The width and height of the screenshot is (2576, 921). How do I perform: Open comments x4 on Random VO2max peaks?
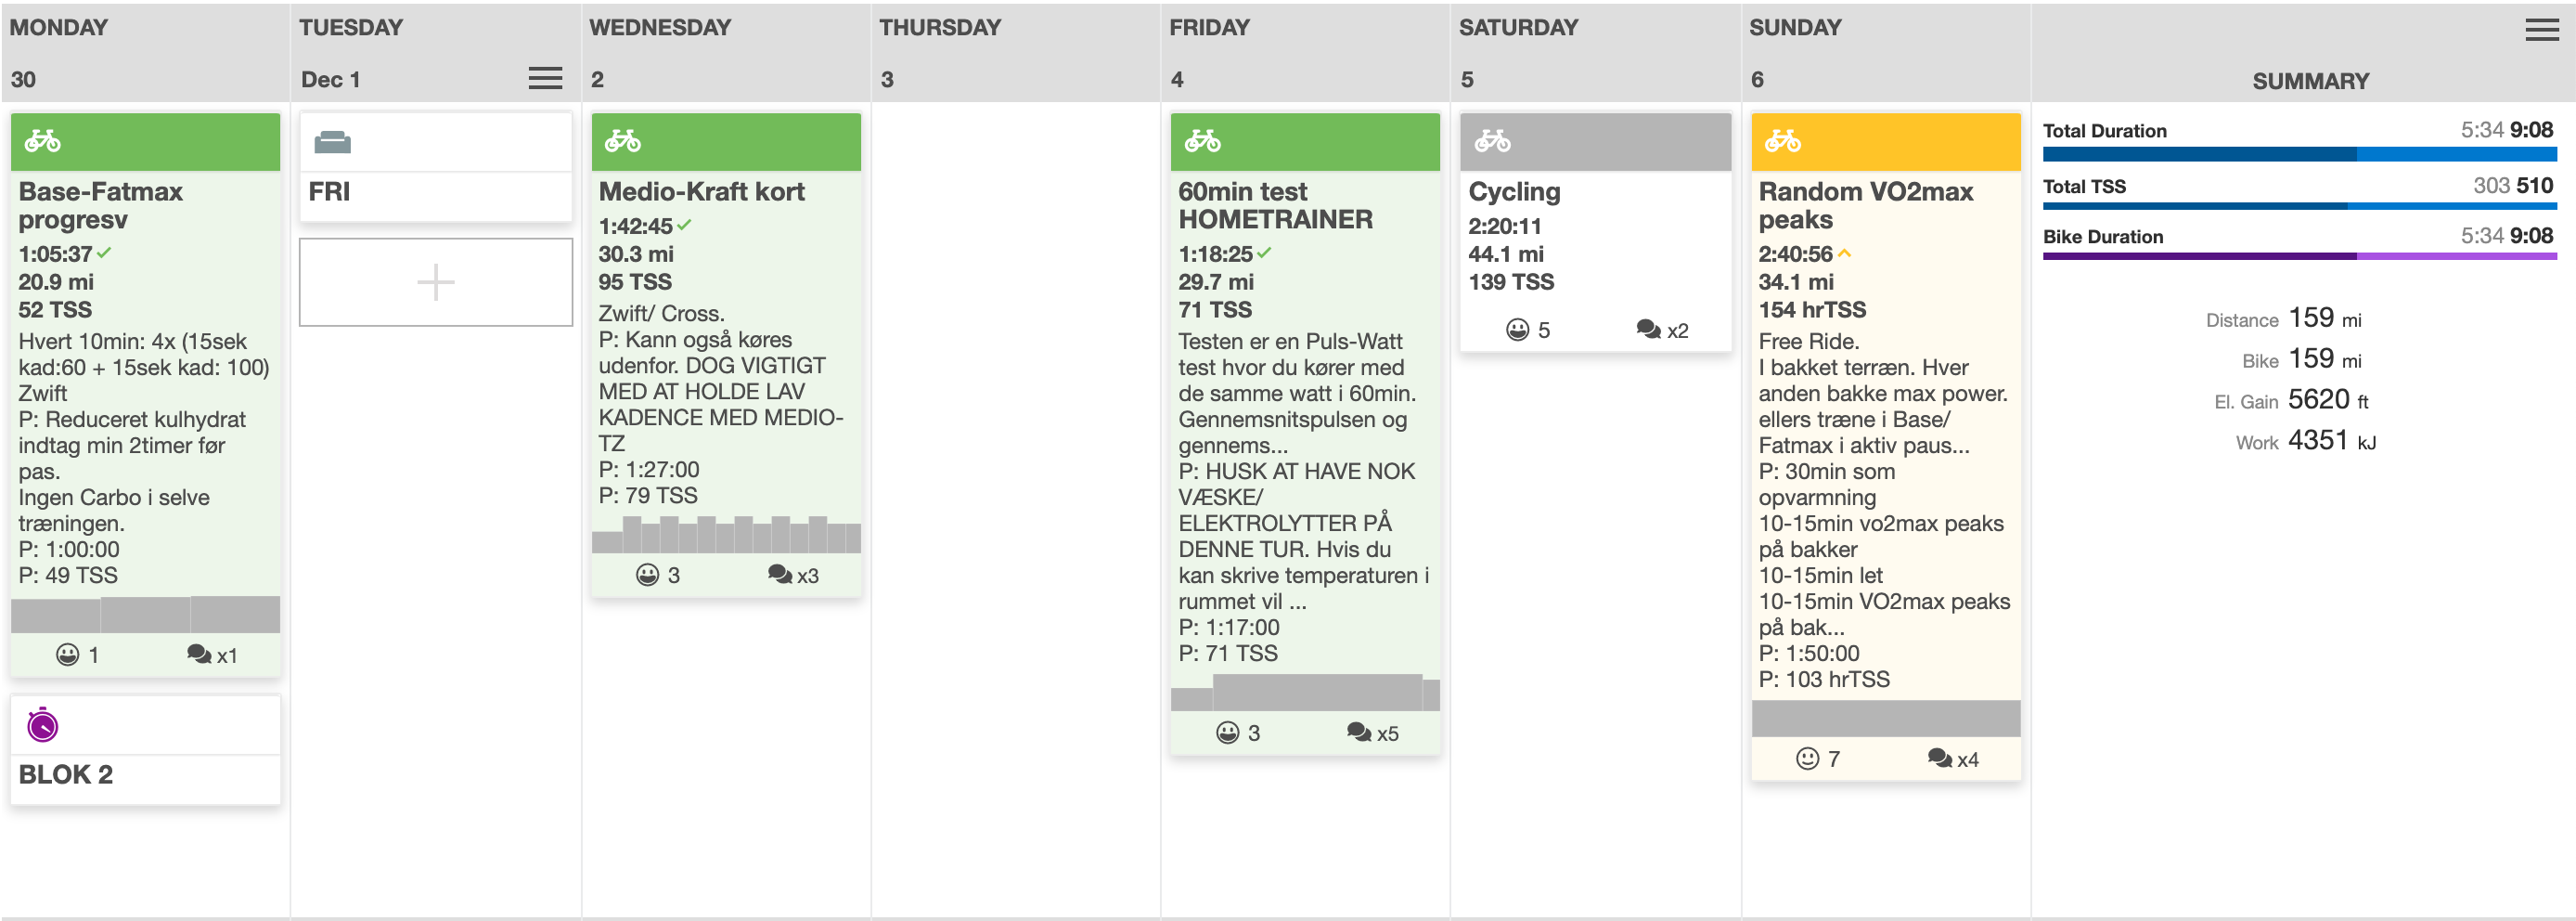point(1952,759)
